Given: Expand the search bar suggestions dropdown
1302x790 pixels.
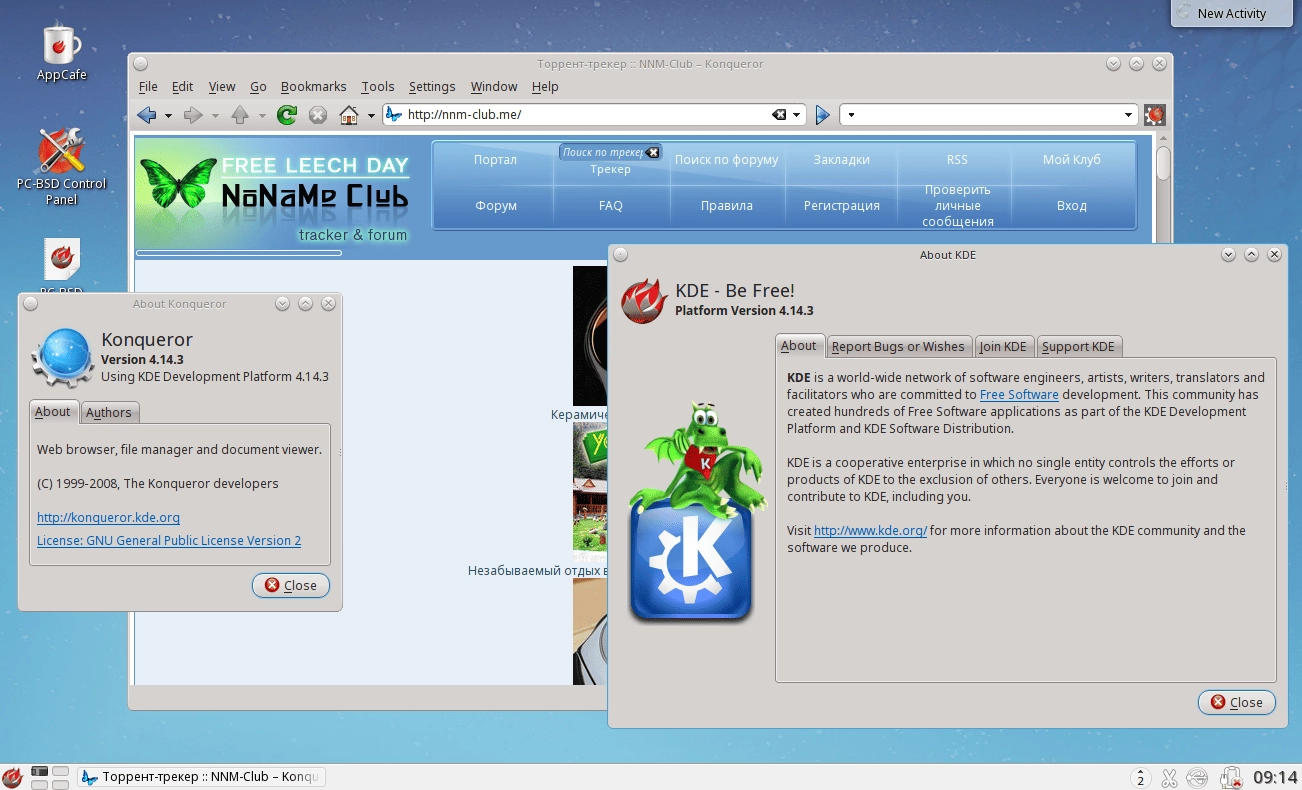Looking at the screenshot, I should (x=1129, y=116).
